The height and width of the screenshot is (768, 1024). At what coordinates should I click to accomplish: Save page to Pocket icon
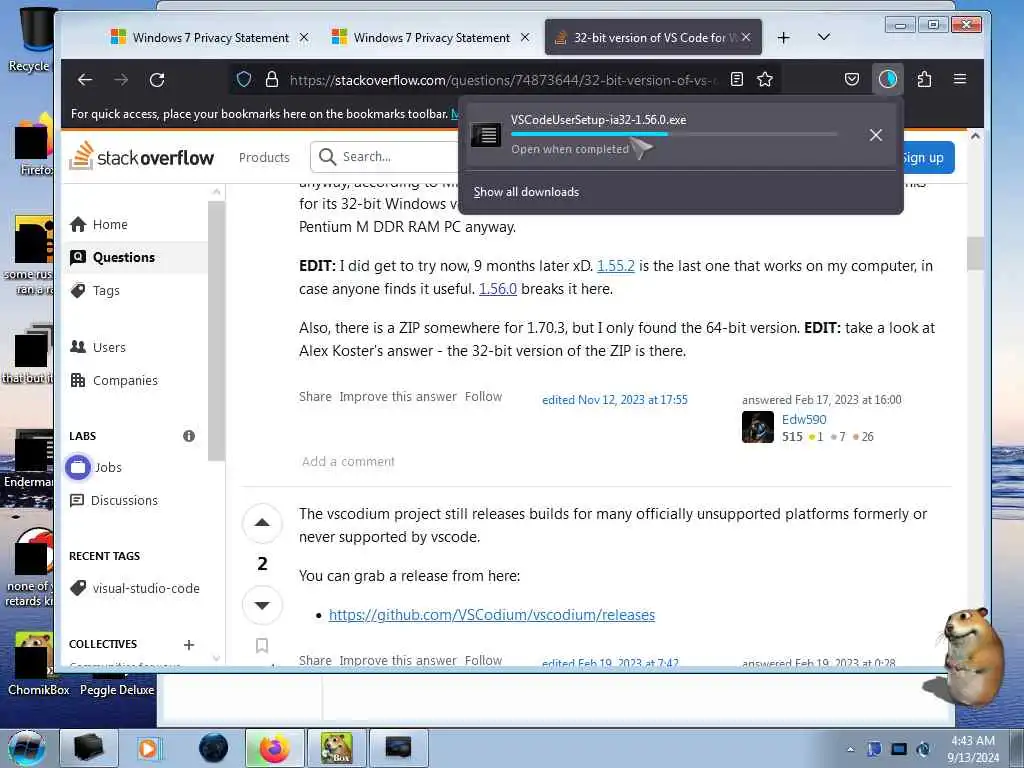(852, 80)
